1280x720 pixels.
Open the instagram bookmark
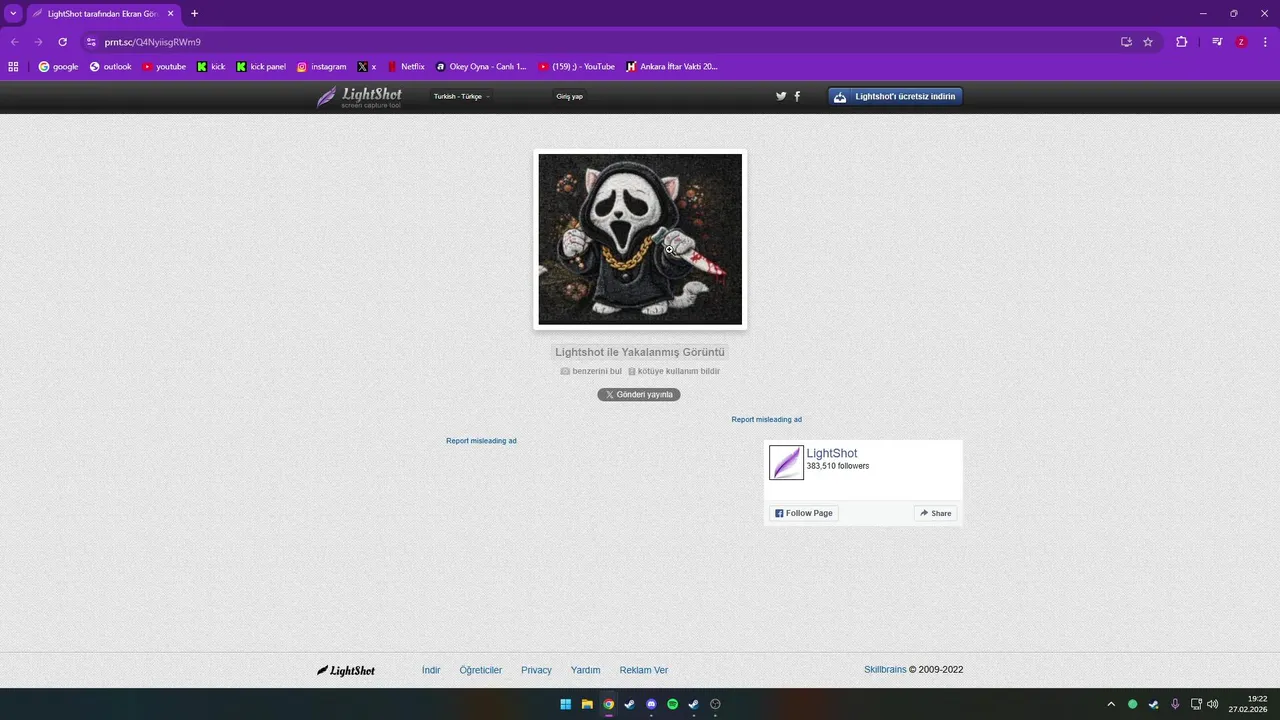point(321,67)
